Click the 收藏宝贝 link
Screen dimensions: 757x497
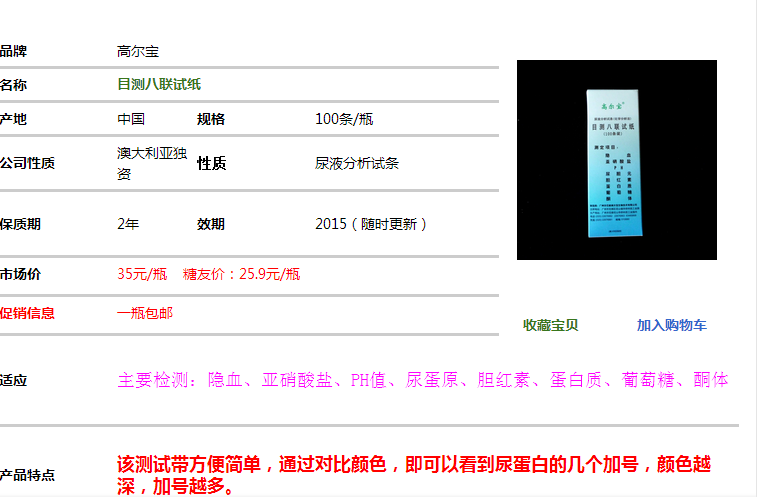pos(550,325)
